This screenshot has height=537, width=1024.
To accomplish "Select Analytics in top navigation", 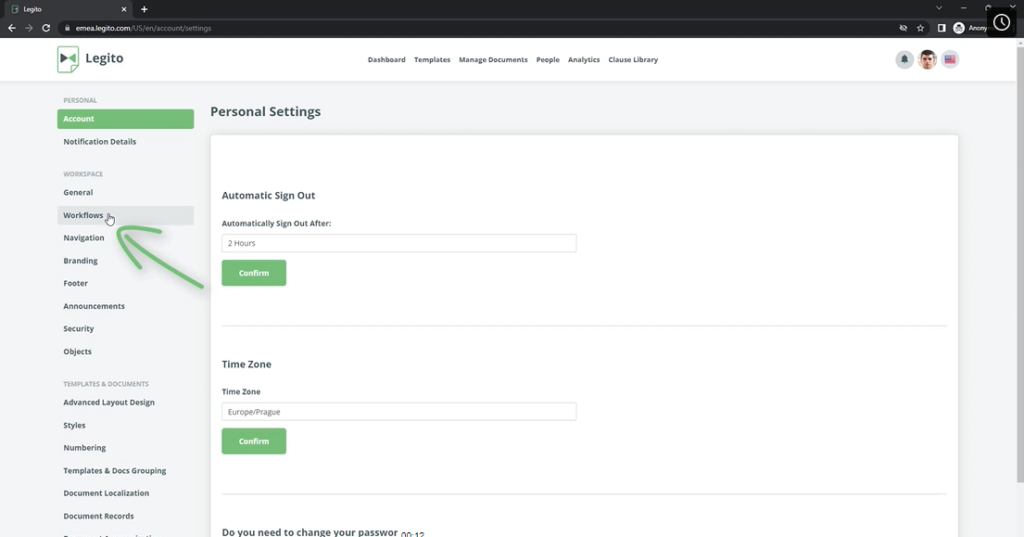I will click(x=584, y=60).
